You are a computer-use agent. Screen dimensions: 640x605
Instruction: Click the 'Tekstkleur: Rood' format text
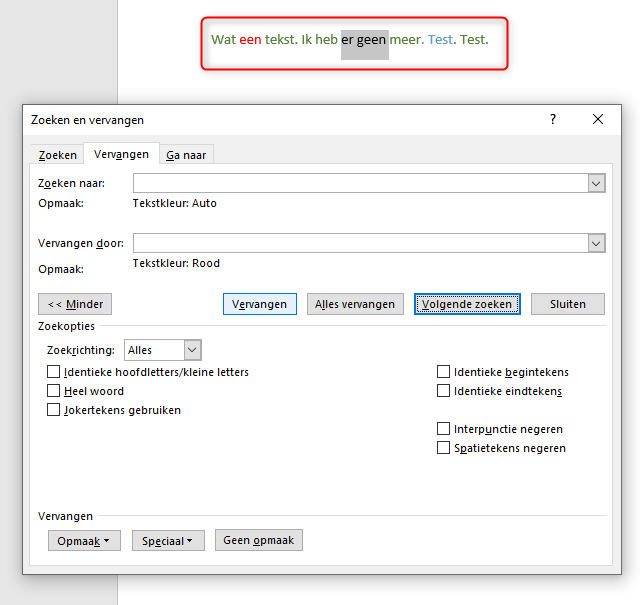click(x=176, y=263)
